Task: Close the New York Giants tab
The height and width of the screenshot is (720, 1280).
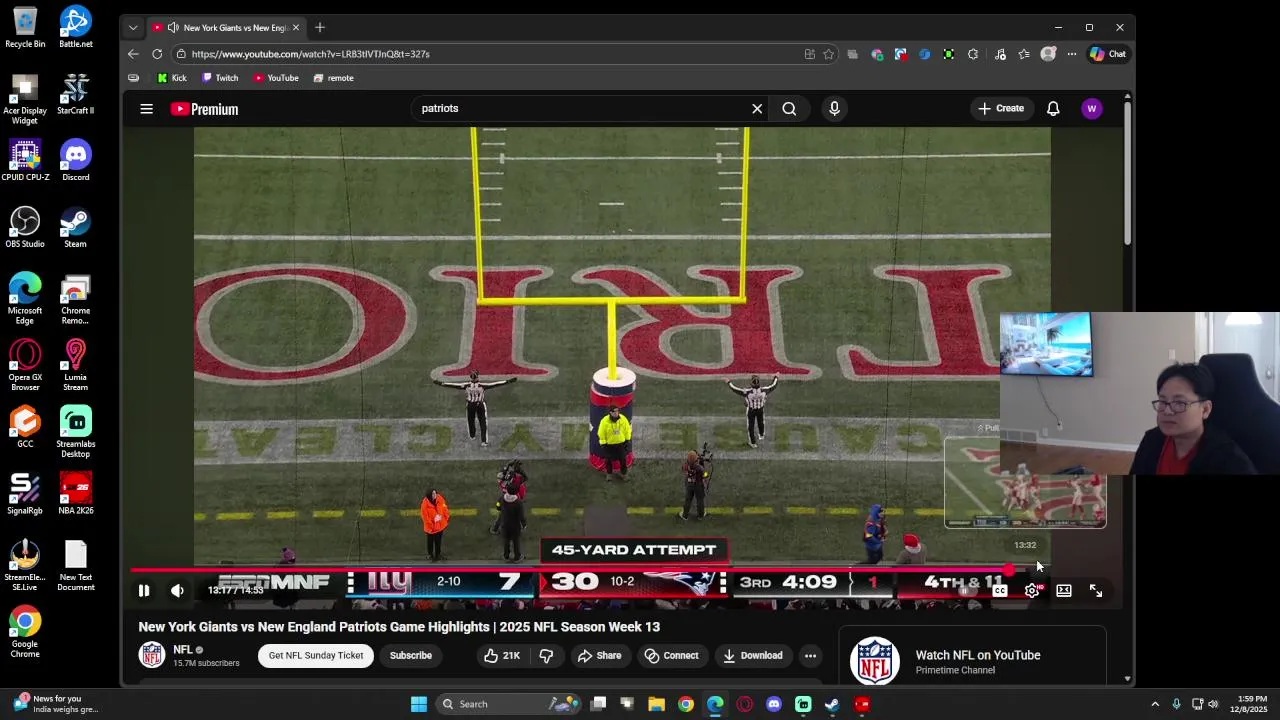Action: point(296,27)
